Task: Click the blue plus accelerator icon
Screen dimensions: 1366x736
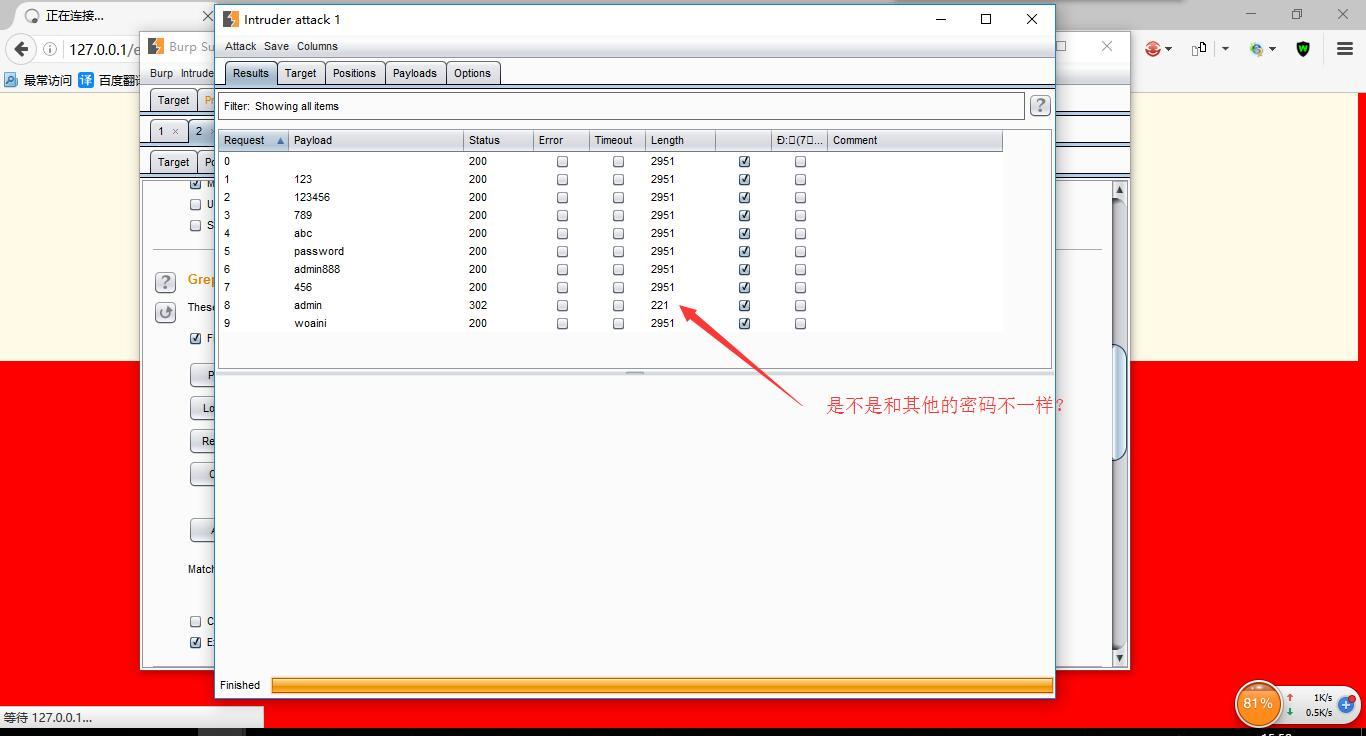Action: (1346, 705)
